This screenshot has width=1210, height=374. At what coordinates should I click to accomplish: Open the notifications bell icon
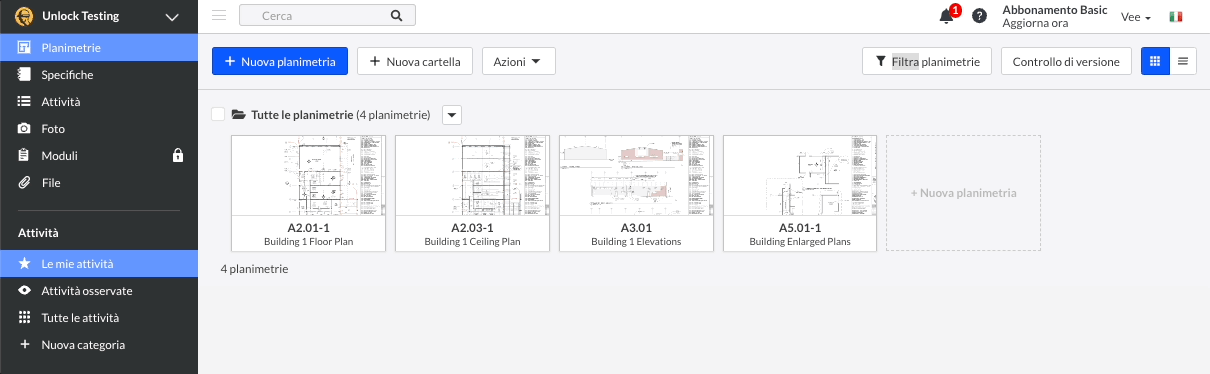pos(946,16)
